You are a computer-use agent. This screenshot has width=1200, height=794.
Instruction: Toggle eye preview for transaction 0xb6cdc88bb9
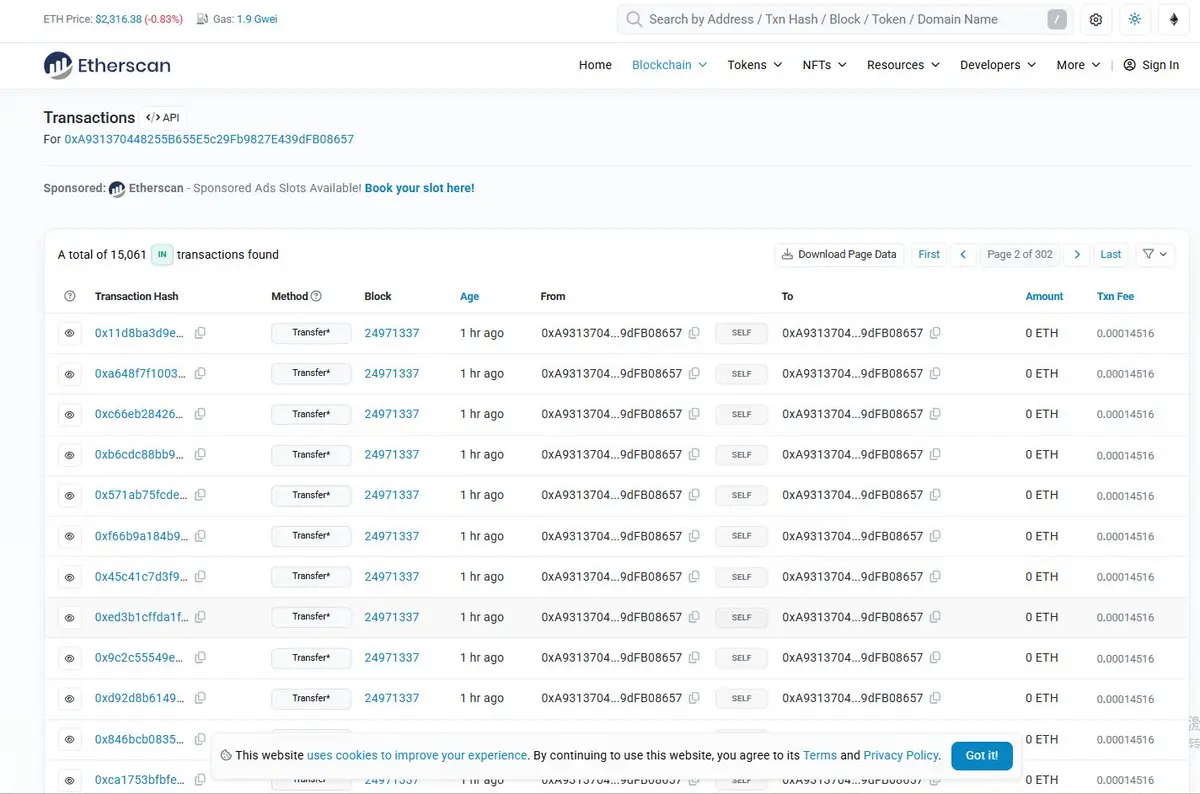click(70, 455)
